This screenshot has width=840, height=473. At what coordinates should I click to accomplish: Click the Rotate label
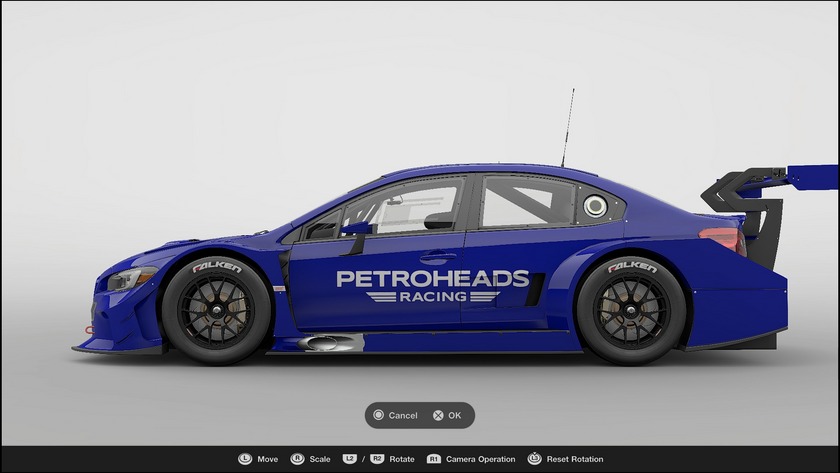click(x=402, y=459)
